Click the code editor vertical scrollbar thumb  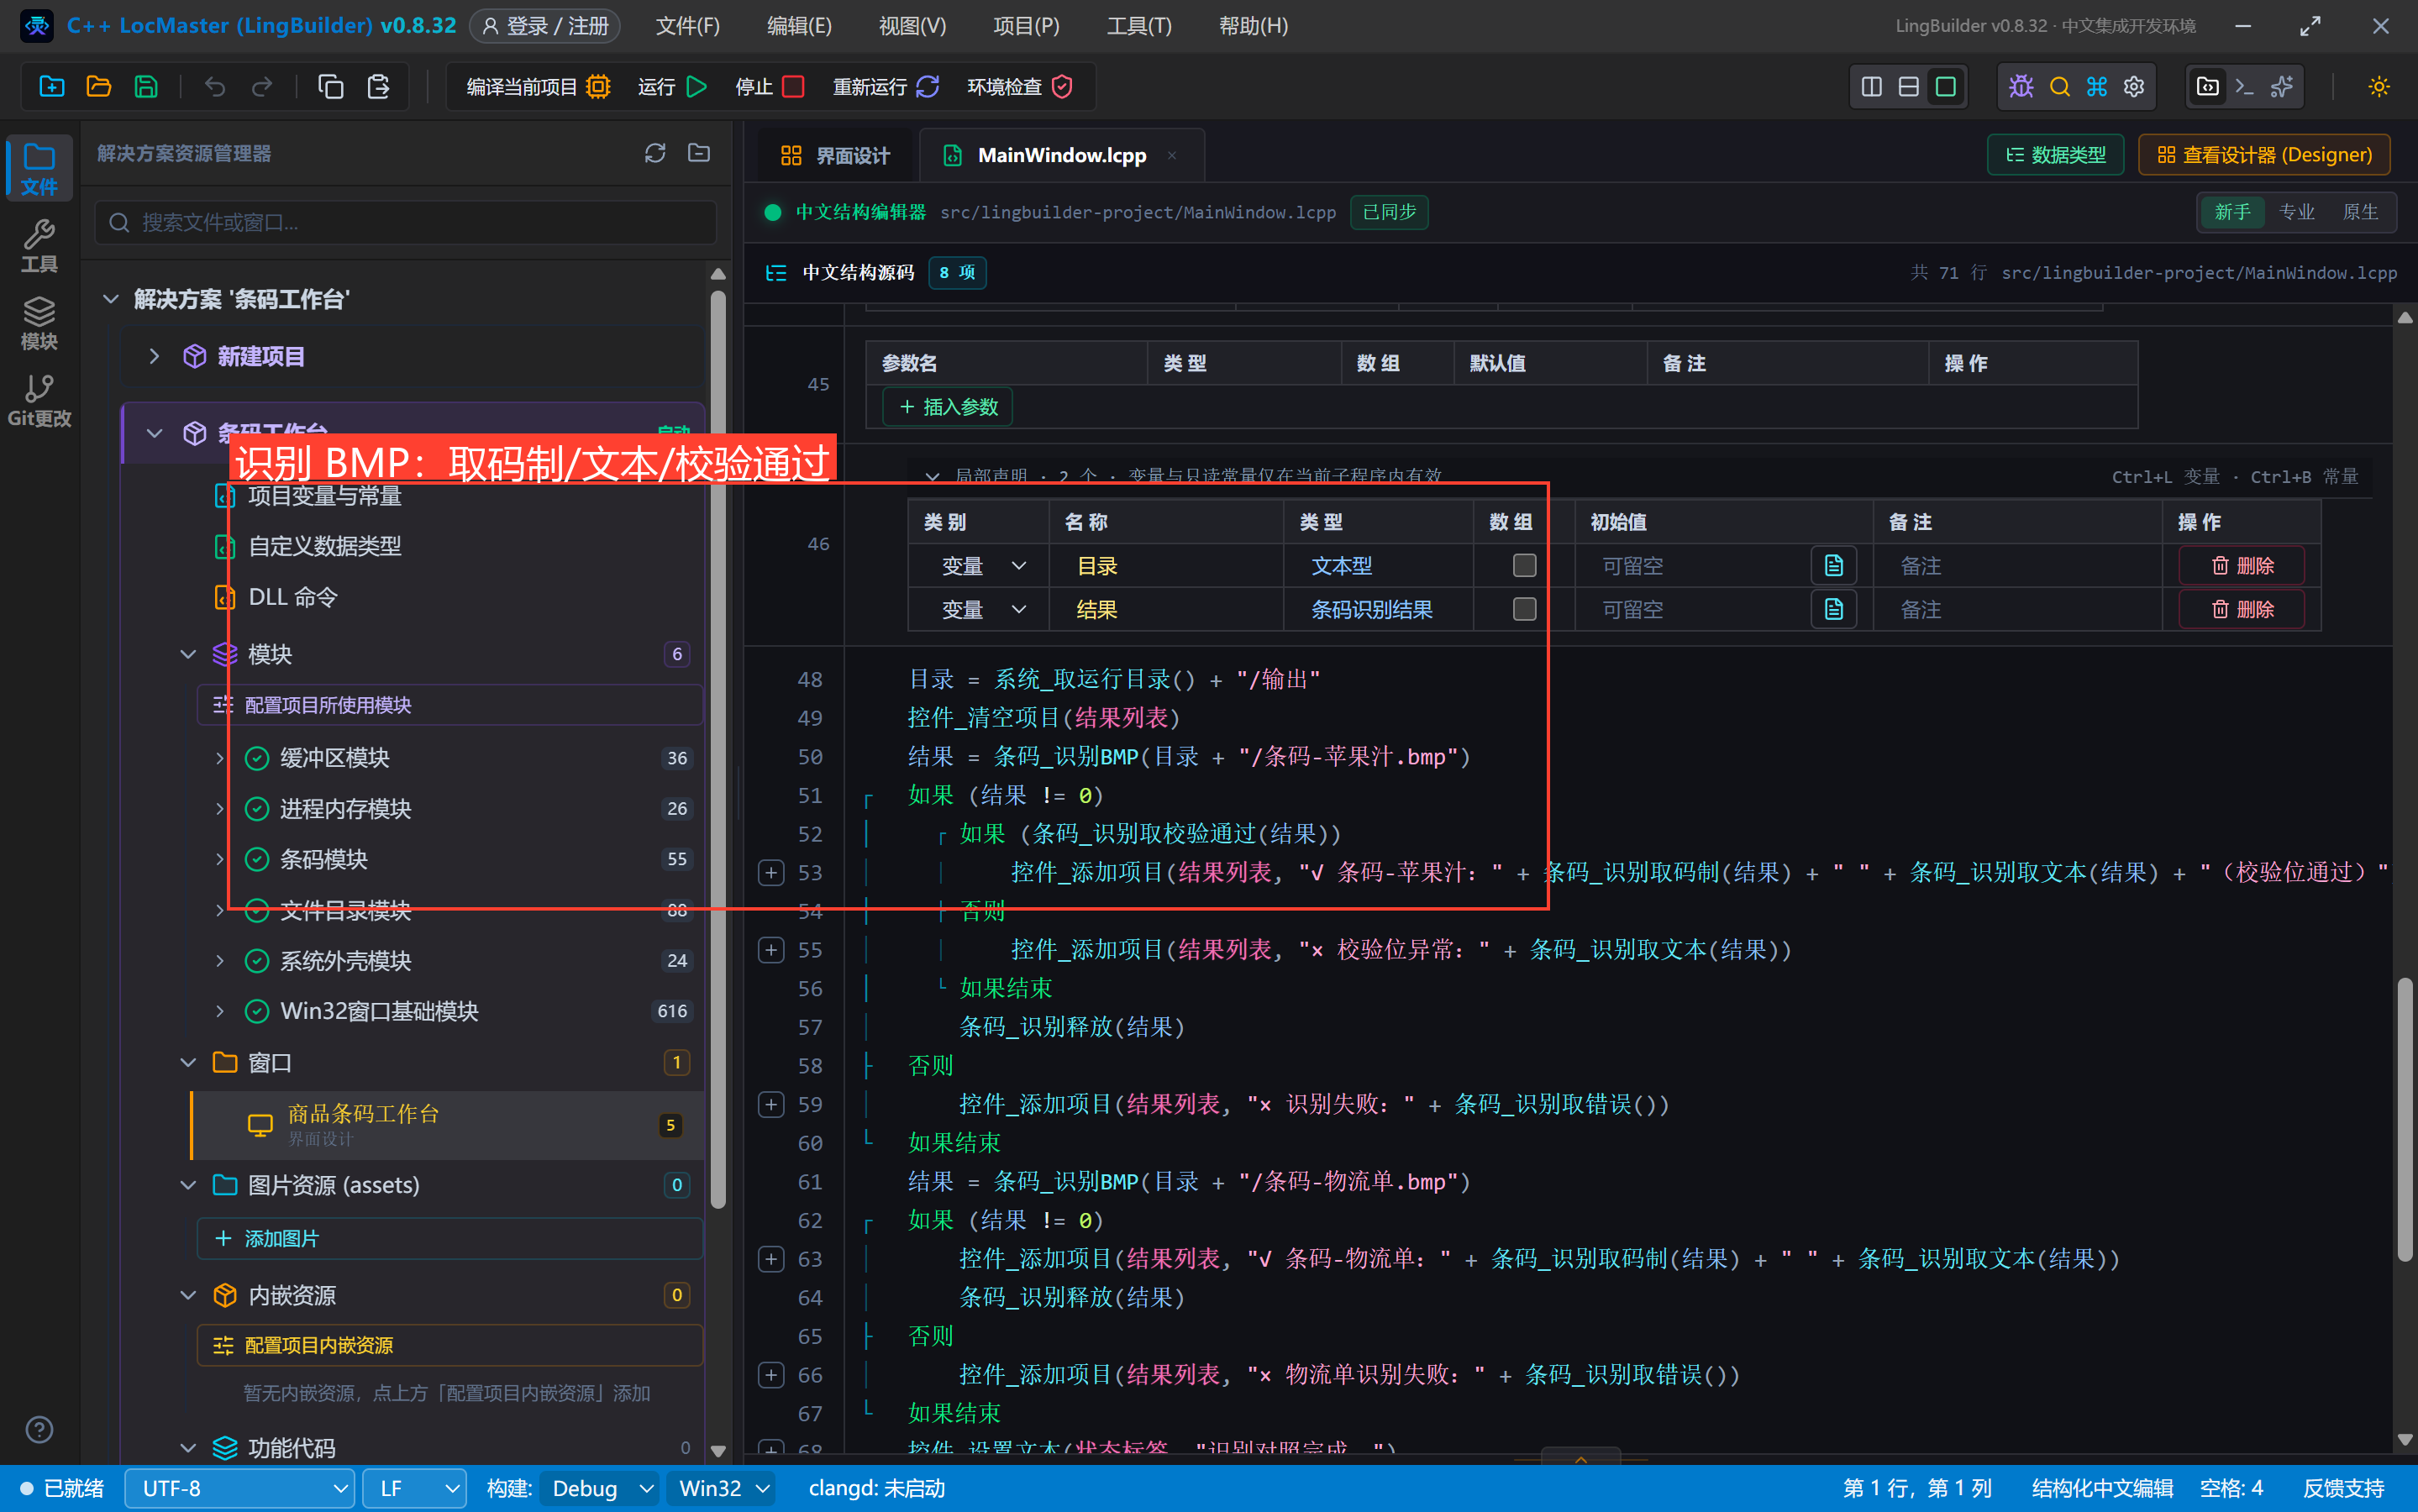click(2405, 1120)
